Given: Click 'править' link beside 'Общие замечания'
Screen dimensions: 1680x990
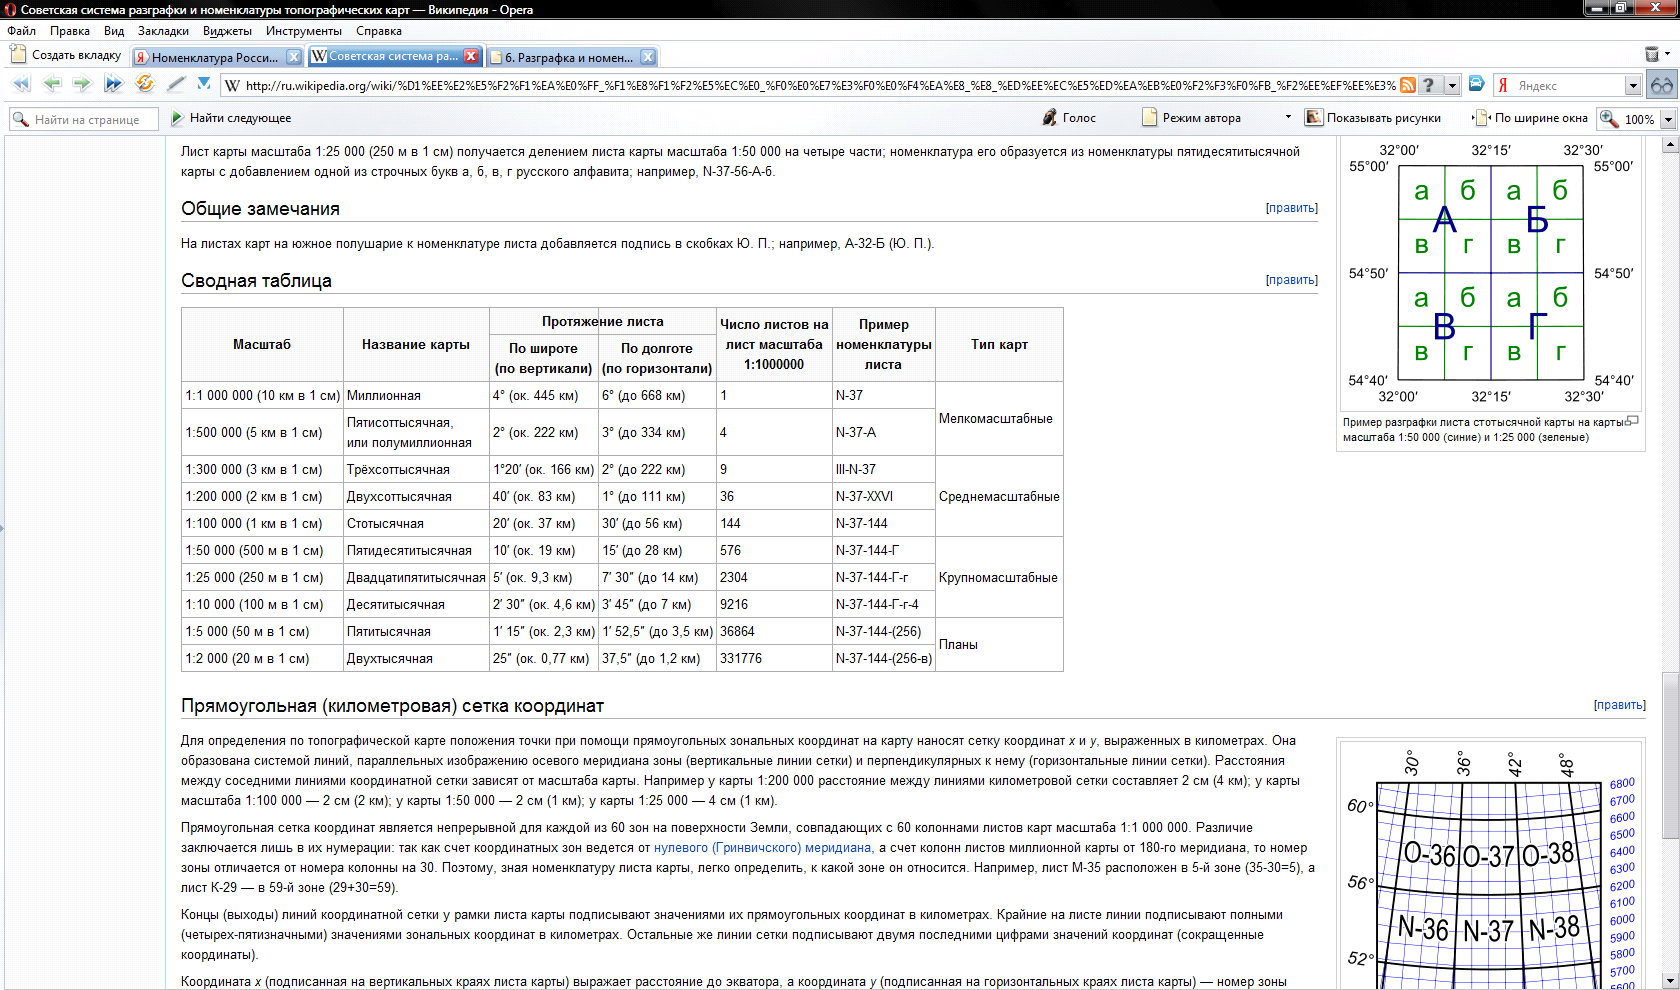Looking at the screenshot, I should (x=1292, y=208).
